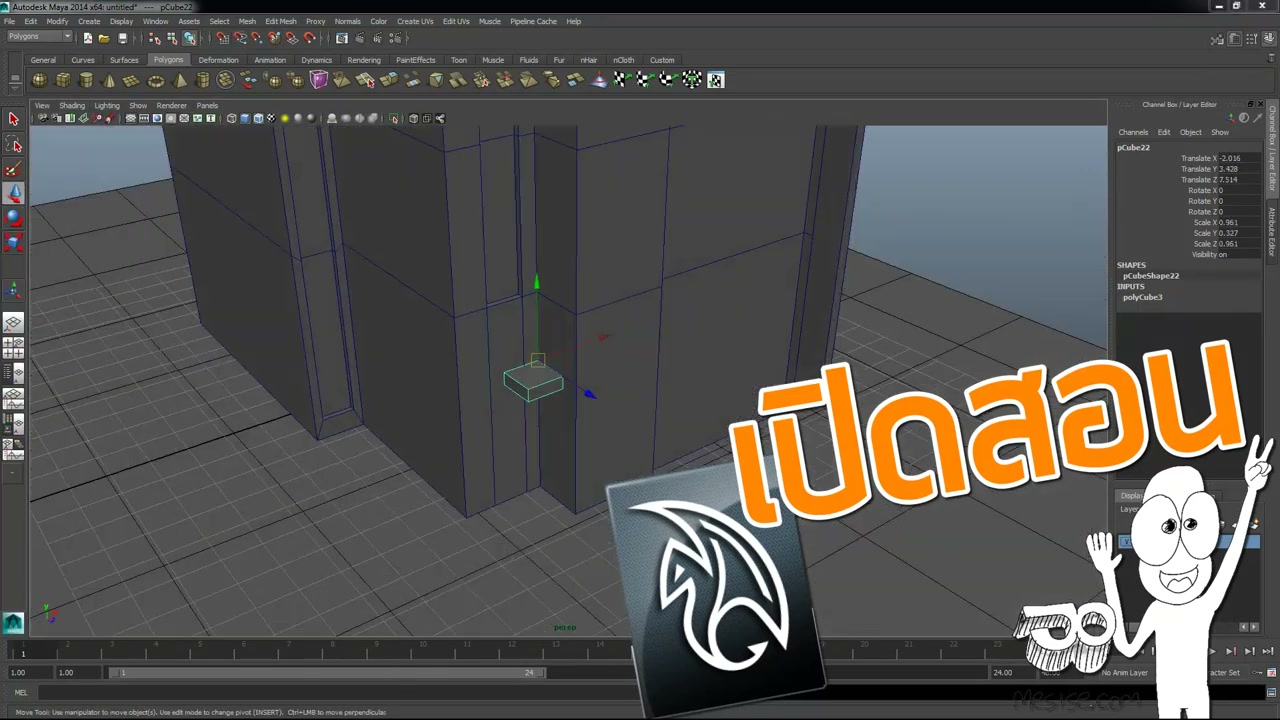The width and height of the screenshot is (1280, 720).
Task: Toggle Snap to points magnet icon
Action: (257, 38)
